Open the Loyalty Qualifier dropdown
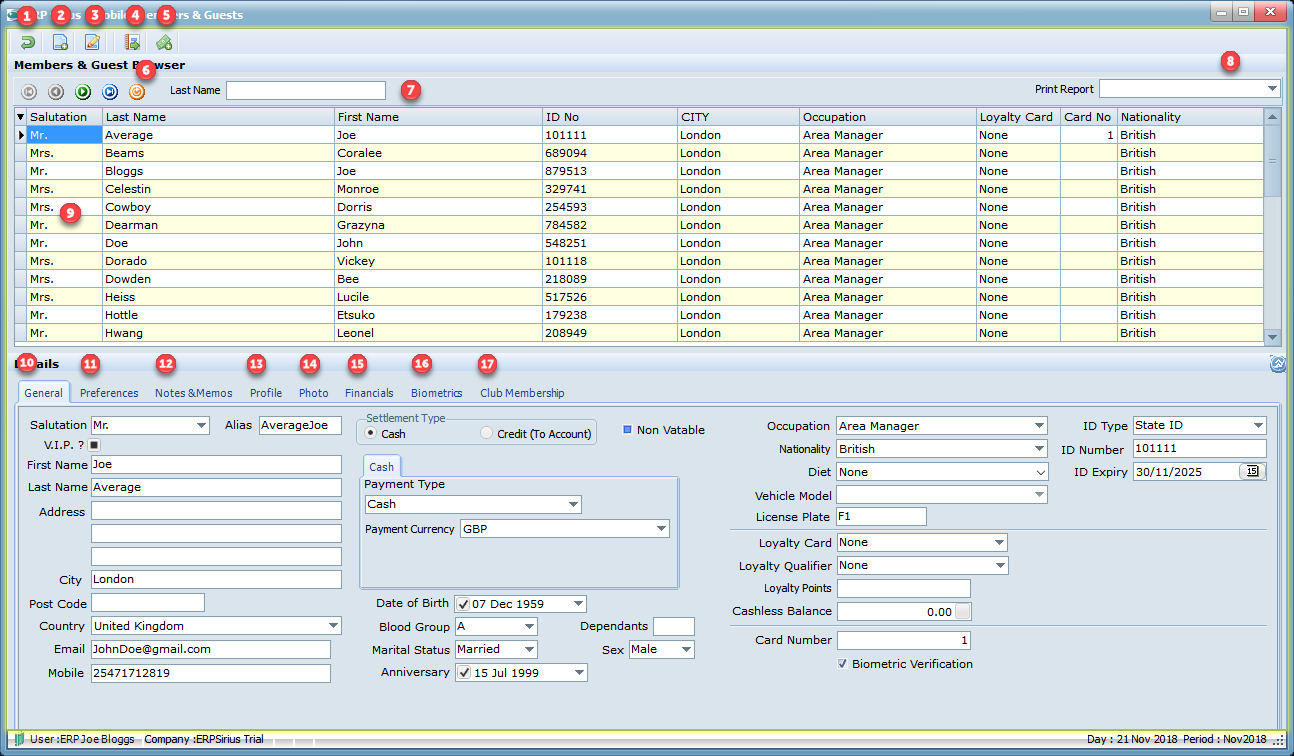The image size is (1294, 756). point(1000,566)
